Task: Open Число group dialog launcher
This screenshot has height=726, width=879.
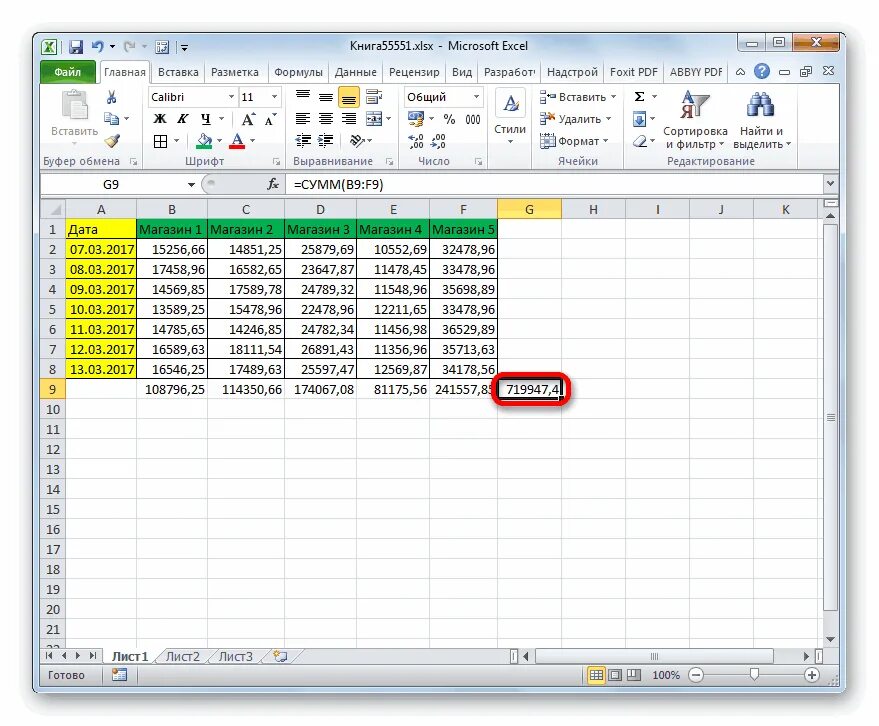Action: [478, 161]
